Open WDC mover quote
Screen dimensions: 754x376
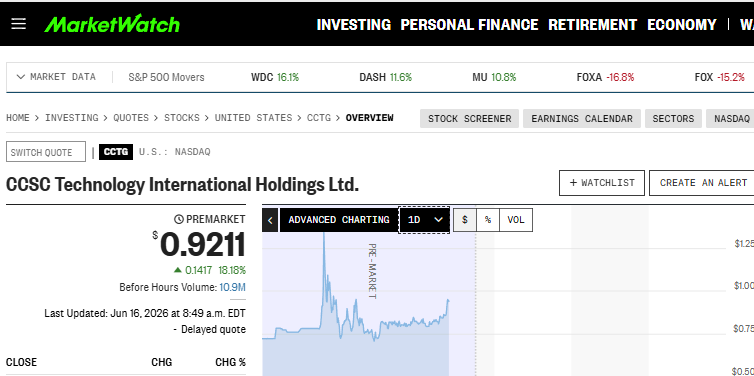click(x=275, y=77)
